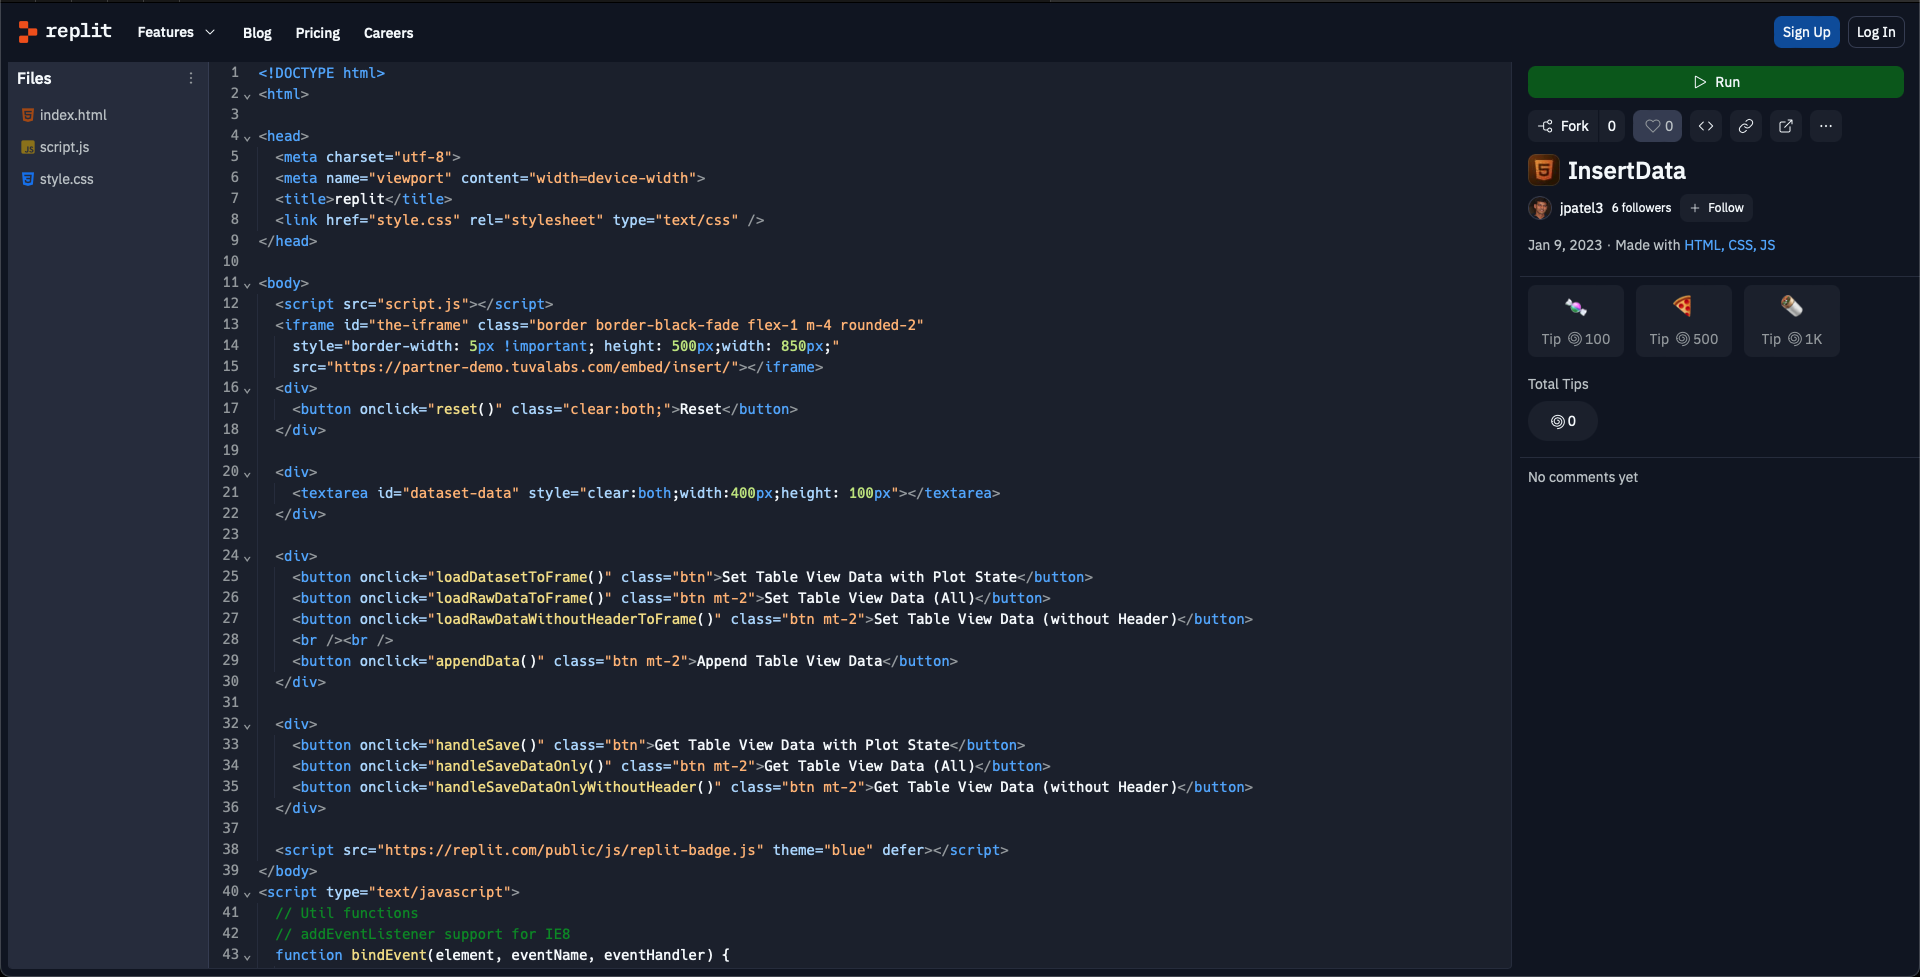Click the Reset button code on line 17
1920x977 pixels.
tap(545, 409)
